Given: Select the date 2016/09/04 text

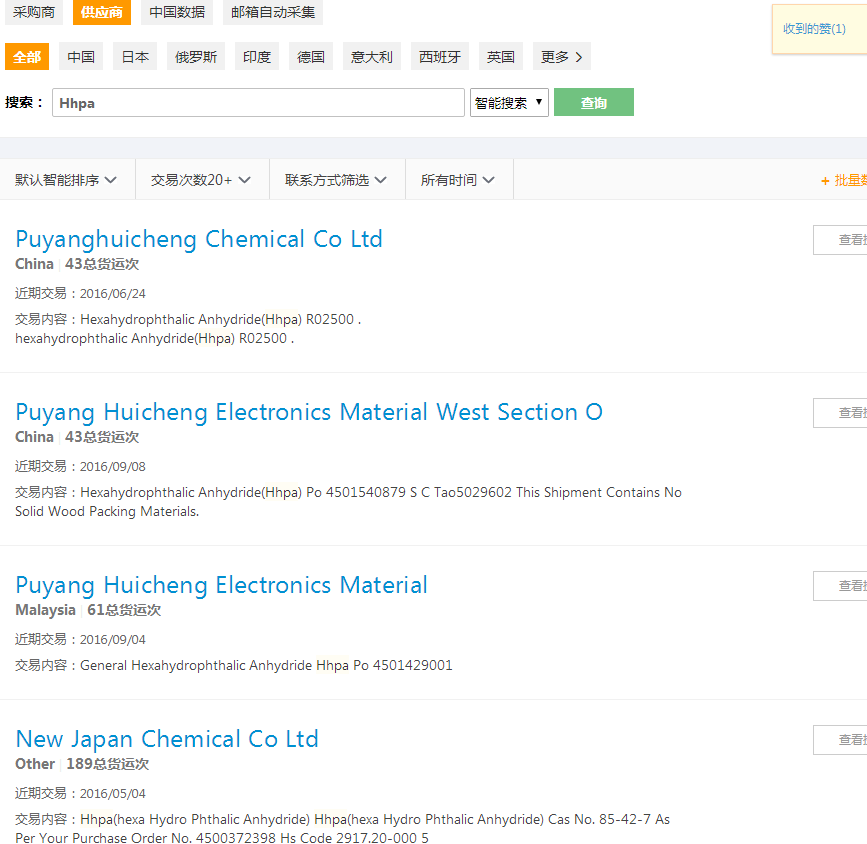Looking at the screenshot, I should click(x=113, y=640).
